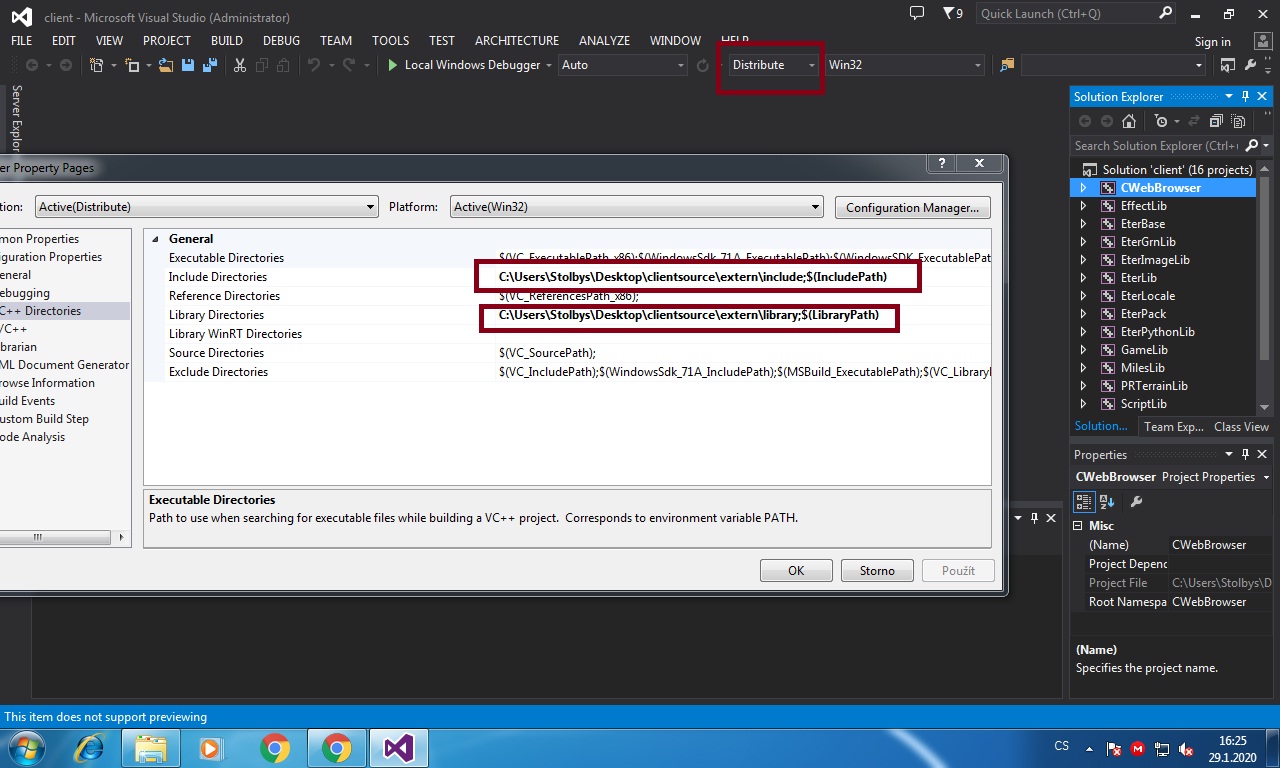Click the Save icon in toolbar
The height and width of the screenshot is (768, 1280).
click(188, 65)
